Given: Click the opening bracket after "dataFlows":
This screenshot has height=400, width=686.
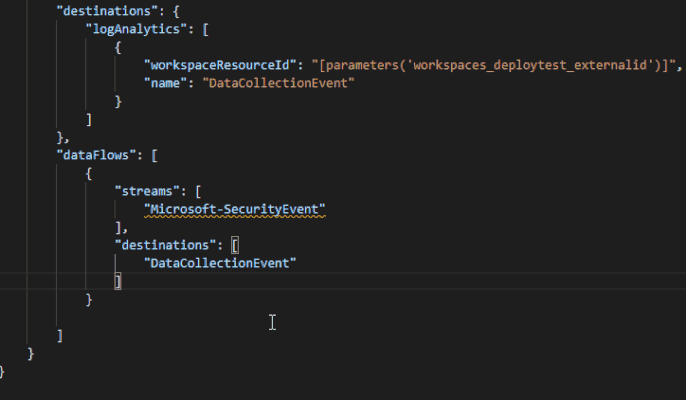Looking at the screenshot, I should click(x=154, y=155).
